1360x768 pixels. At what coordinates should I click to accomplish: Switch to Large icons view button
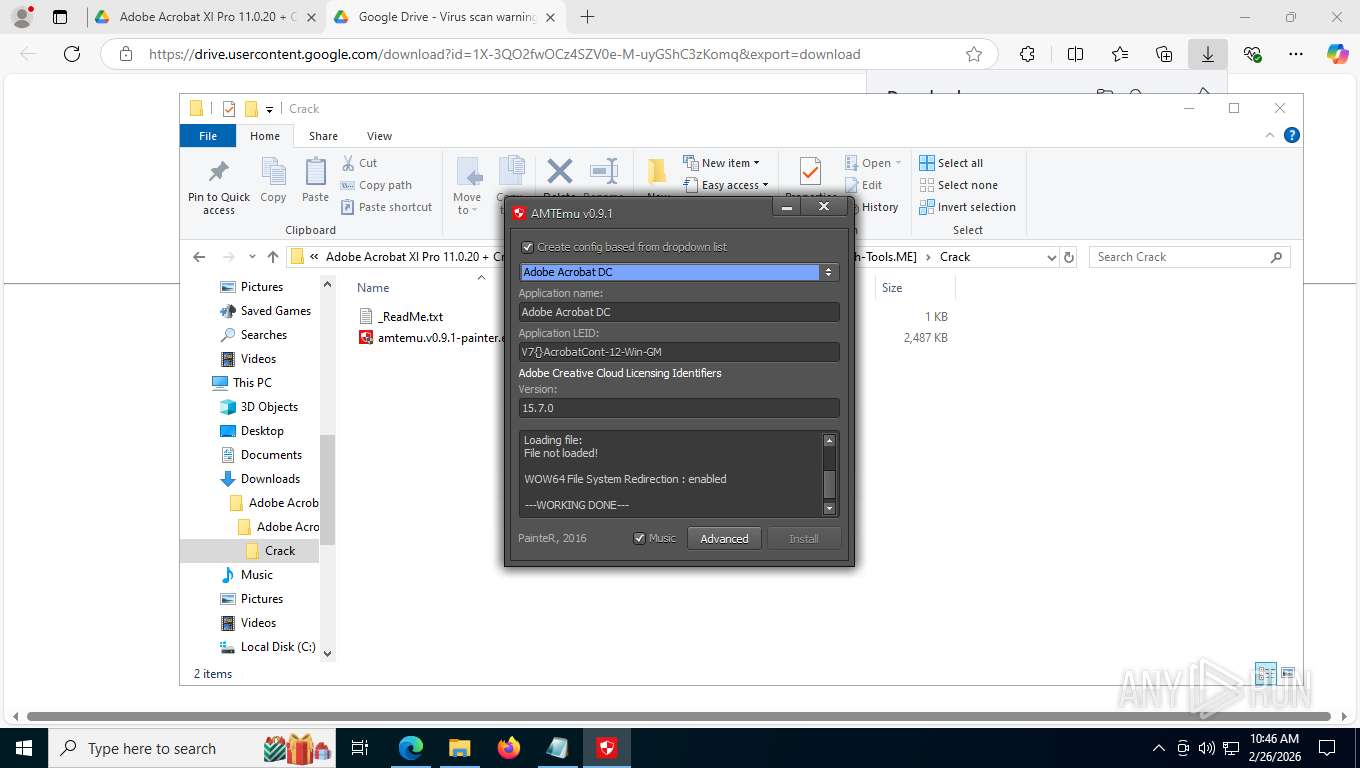(x=1287, y=674)
